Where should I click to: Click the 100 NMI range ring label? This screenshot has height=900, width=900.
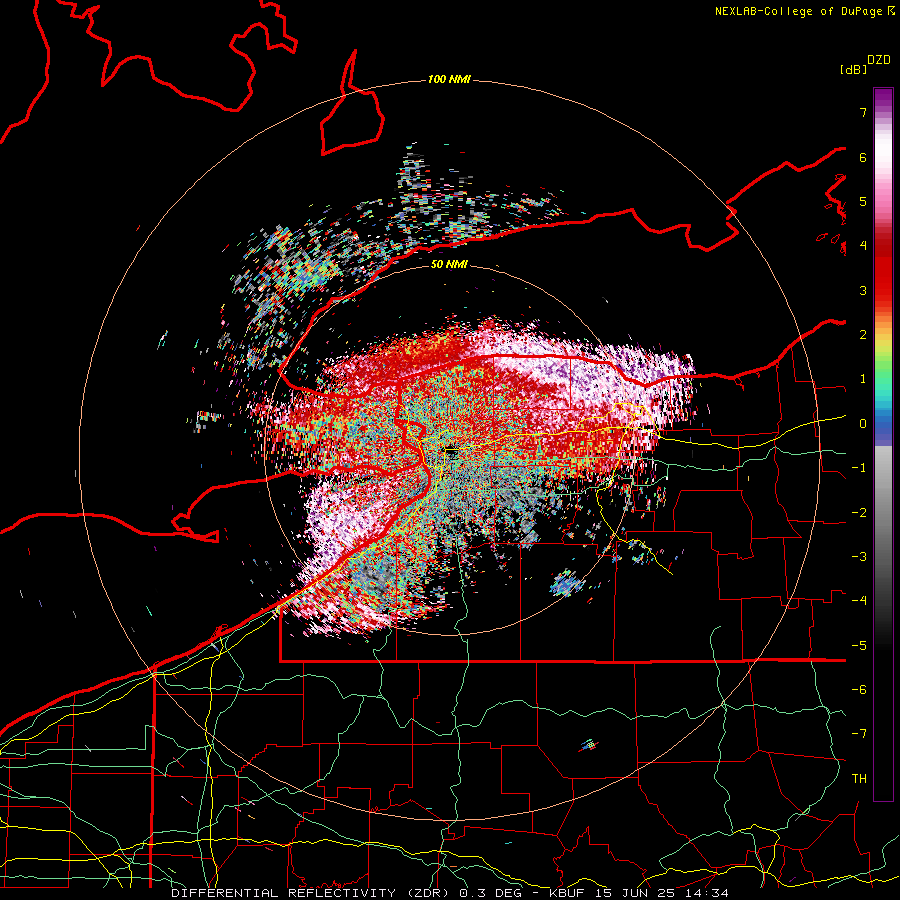[x=449, y=79]
